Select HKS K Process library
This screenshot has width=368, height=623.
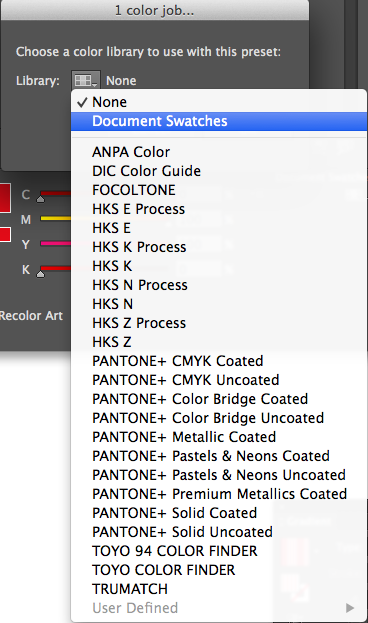219,247
